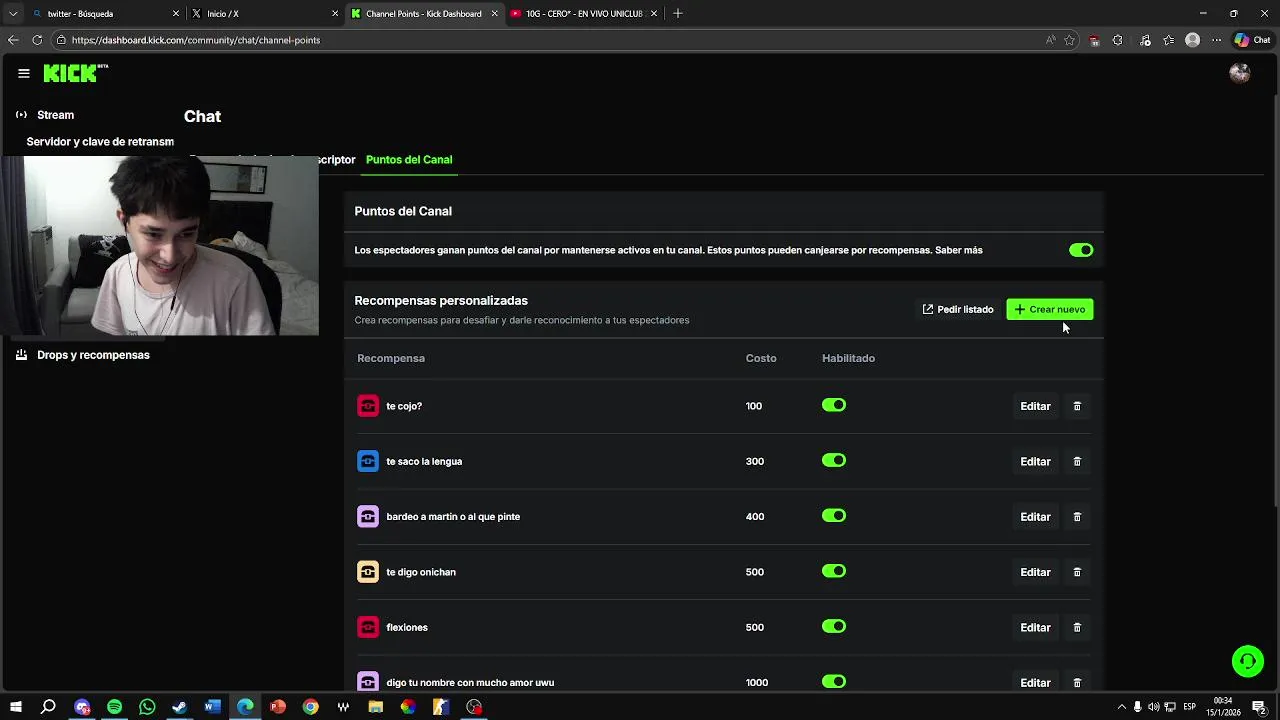
Task: Click trash icon for "bardeo a martin" reward
Action: tap(1077, 517)
